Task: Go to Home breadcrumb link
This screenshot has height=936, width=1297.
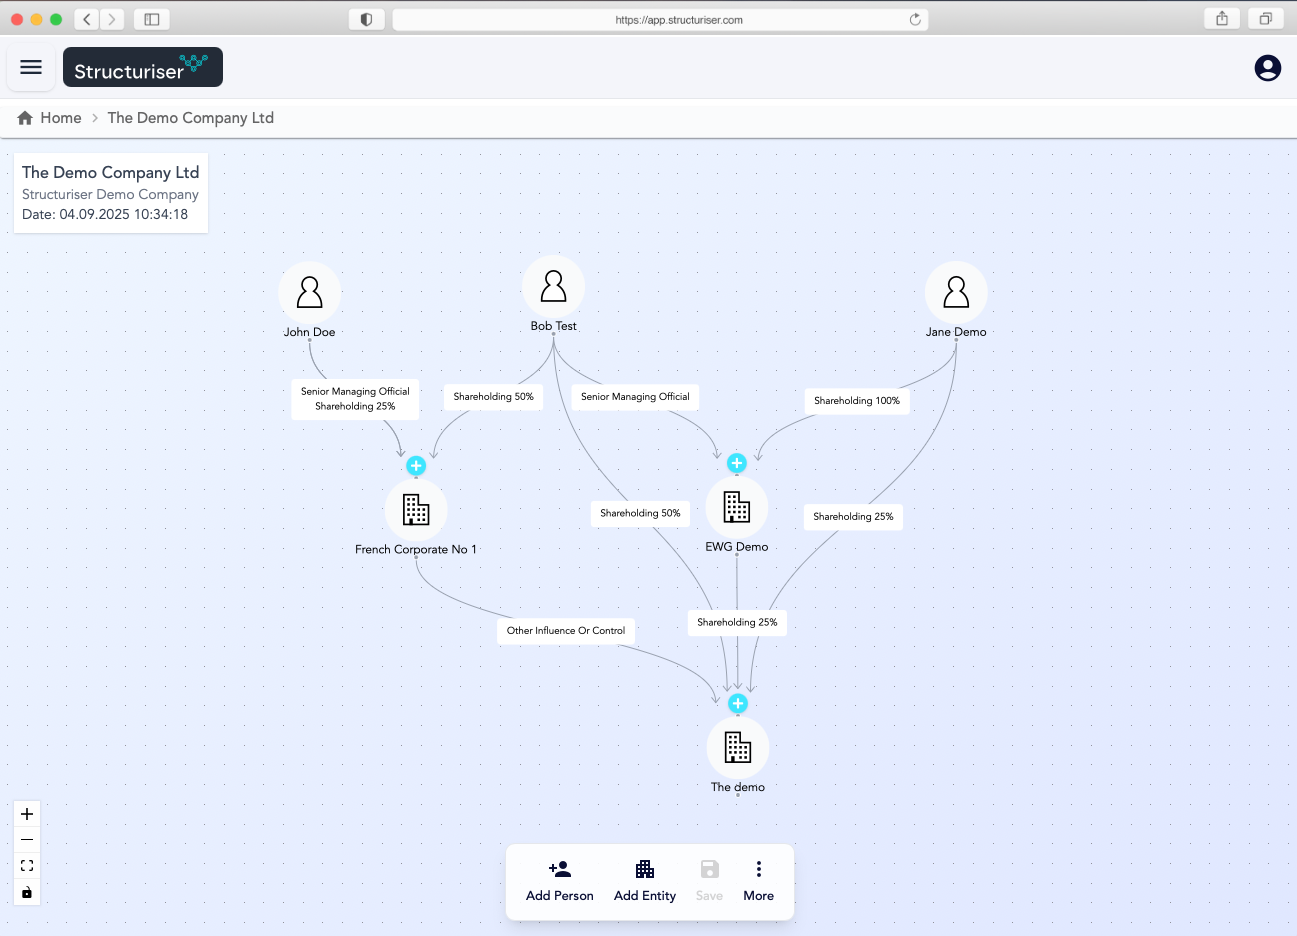Action: click(61, 118)
